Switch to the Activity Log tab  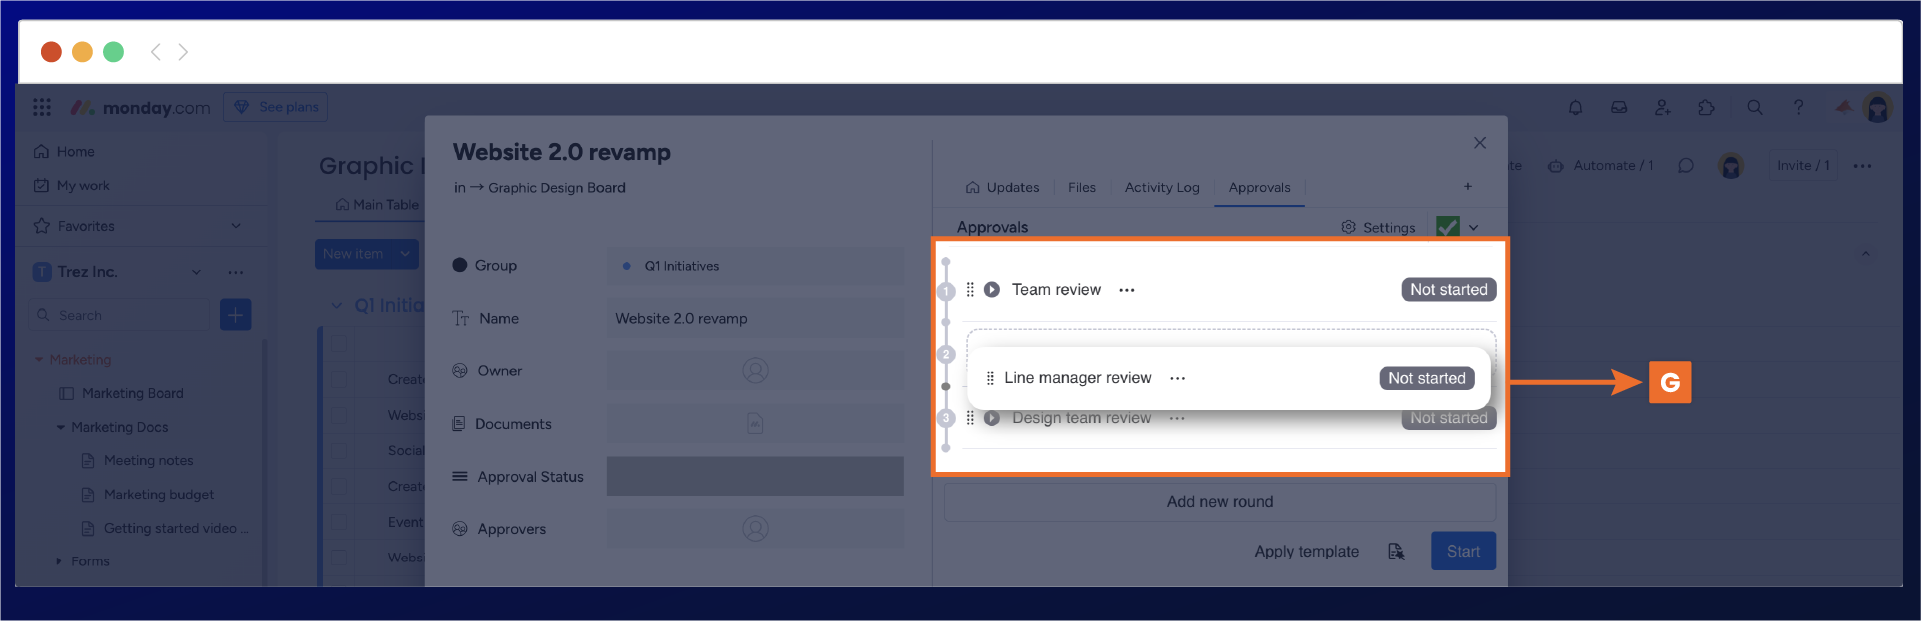[x=1161, y=188]
